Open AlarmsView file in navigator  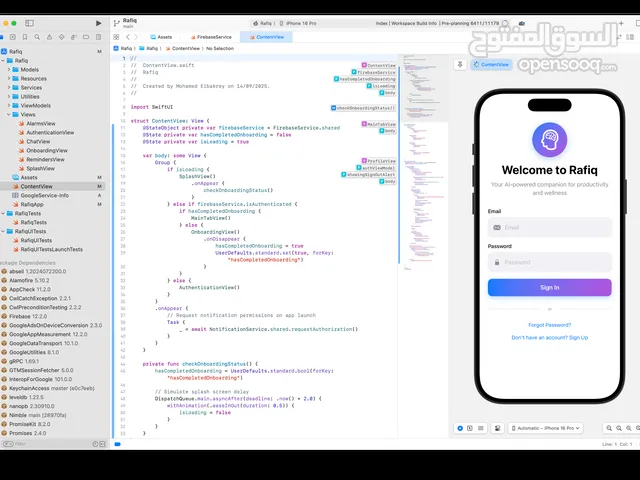[x=41, y=123]
